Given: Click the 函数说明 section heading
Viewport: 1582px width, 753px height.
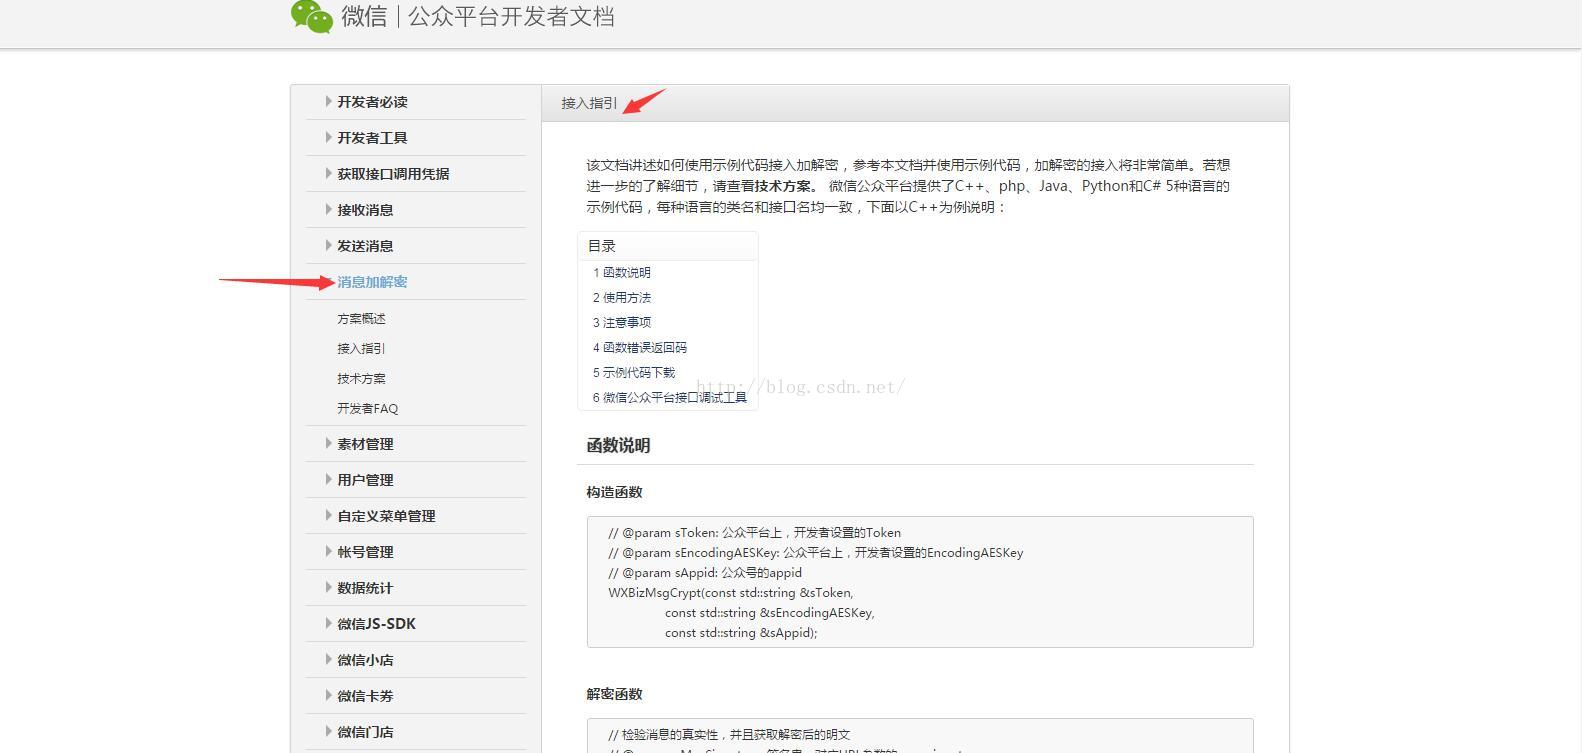Looking at the screenshot, I should [x=618, y=446].
